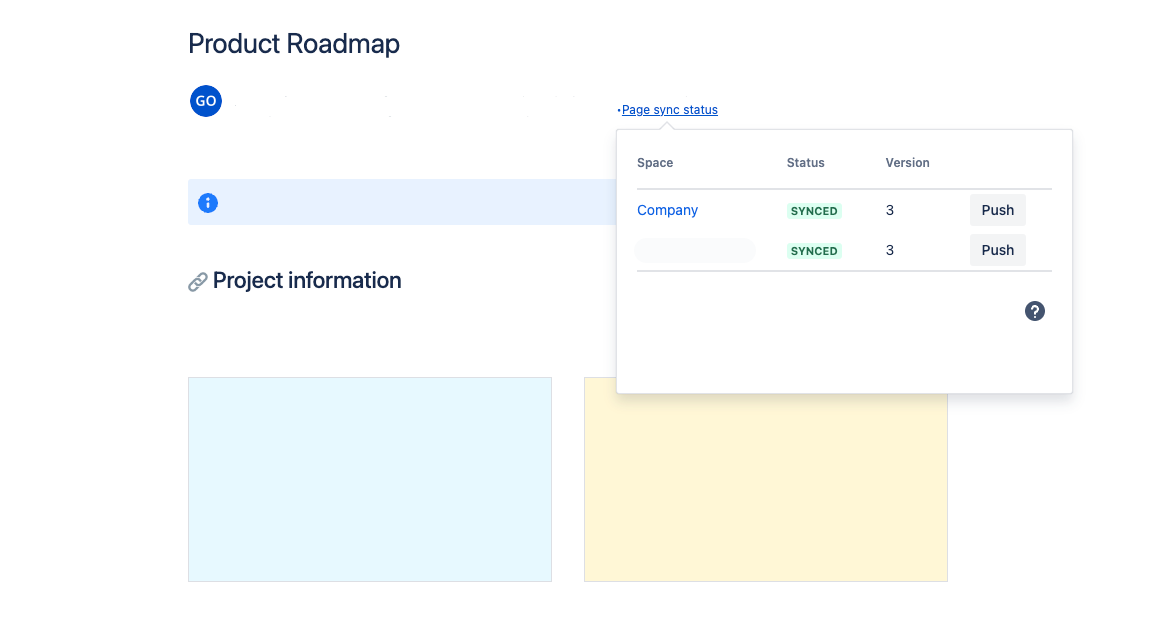Screen dimensions: 1153x633
Task: Push version 3 for the Company space
Action: (x=997, y=210)
